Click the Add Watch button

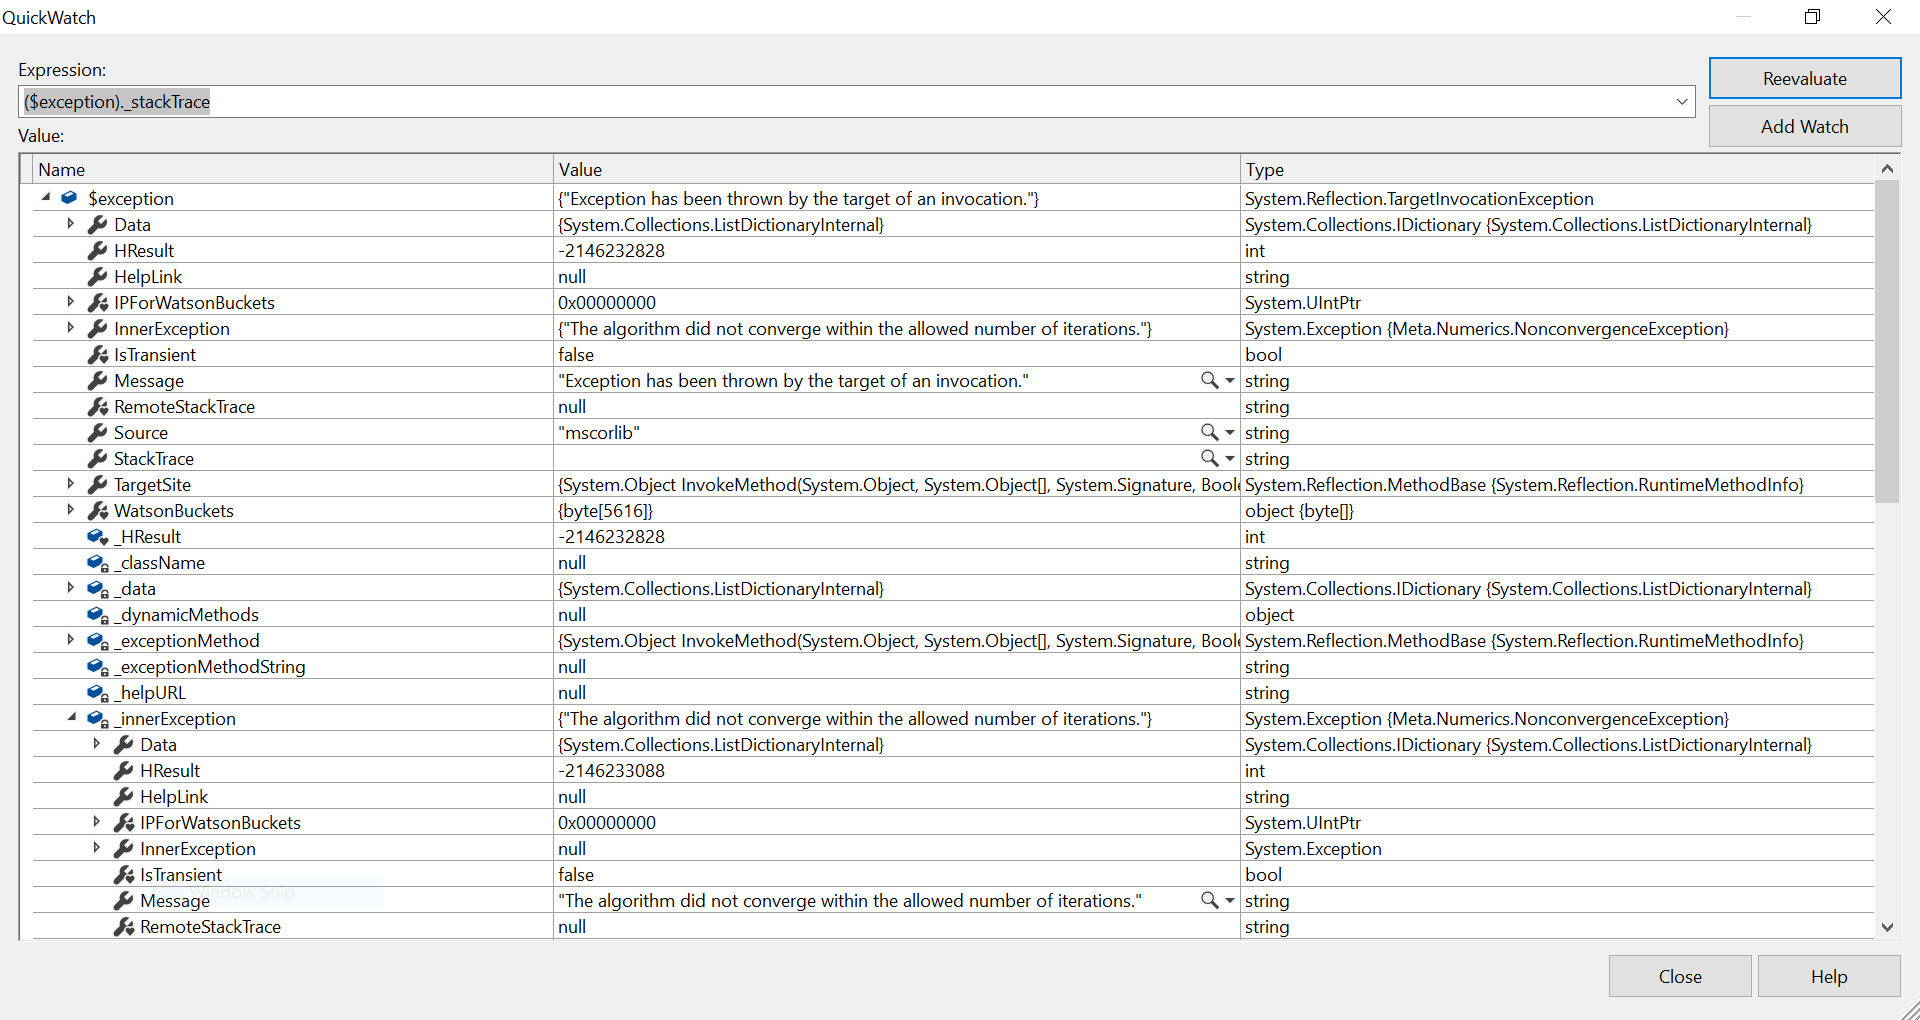[x=1805, y=126]
